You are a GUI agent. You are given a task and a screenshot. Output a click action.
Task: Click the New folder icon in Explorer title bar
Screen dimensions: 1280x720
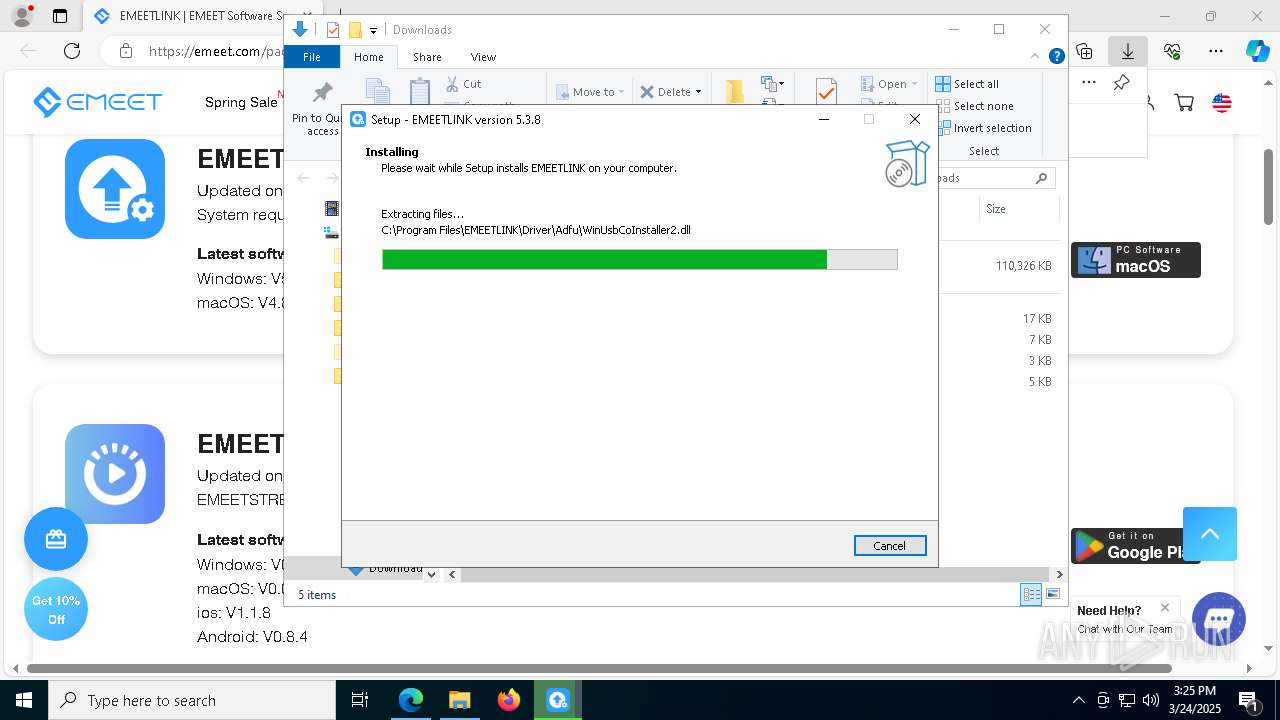355,30
